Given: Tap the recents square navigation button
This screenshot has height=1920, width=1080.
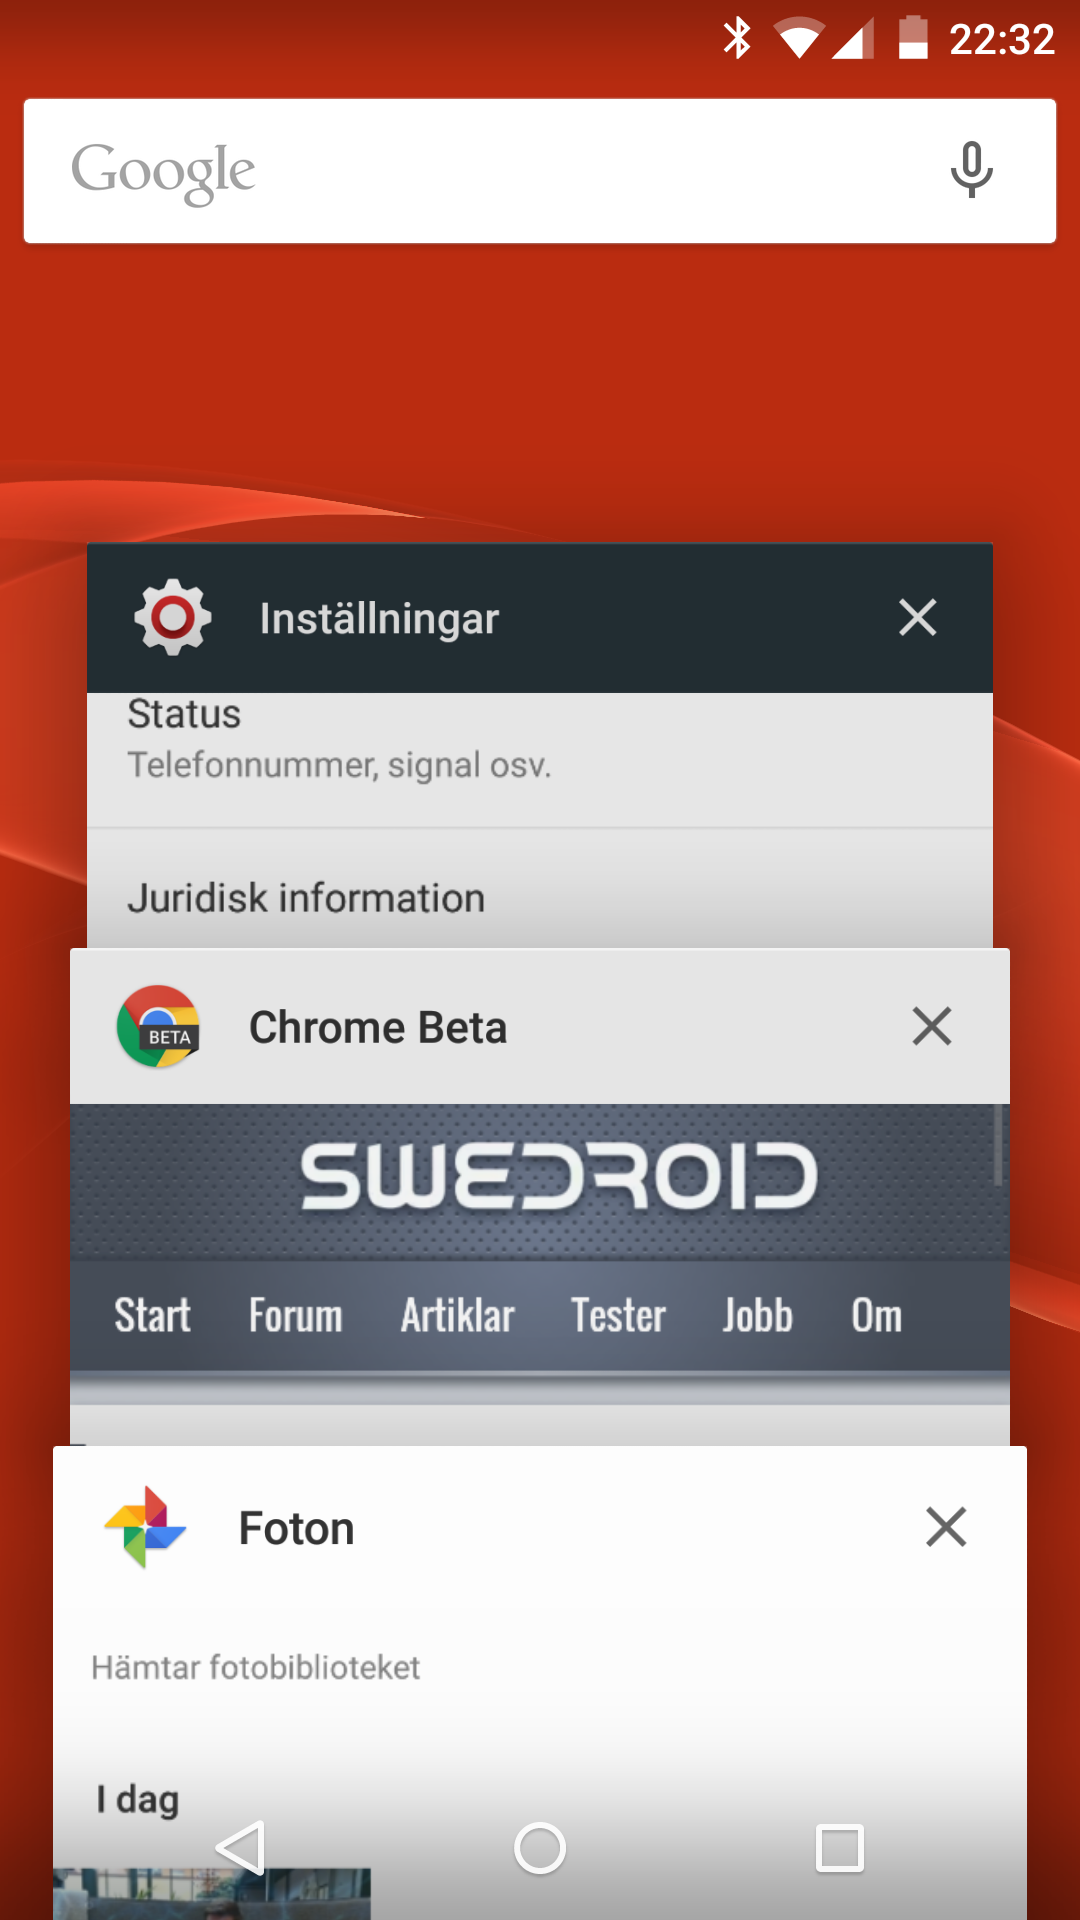Looking at the screenshot, I should tap(840, 1848).
